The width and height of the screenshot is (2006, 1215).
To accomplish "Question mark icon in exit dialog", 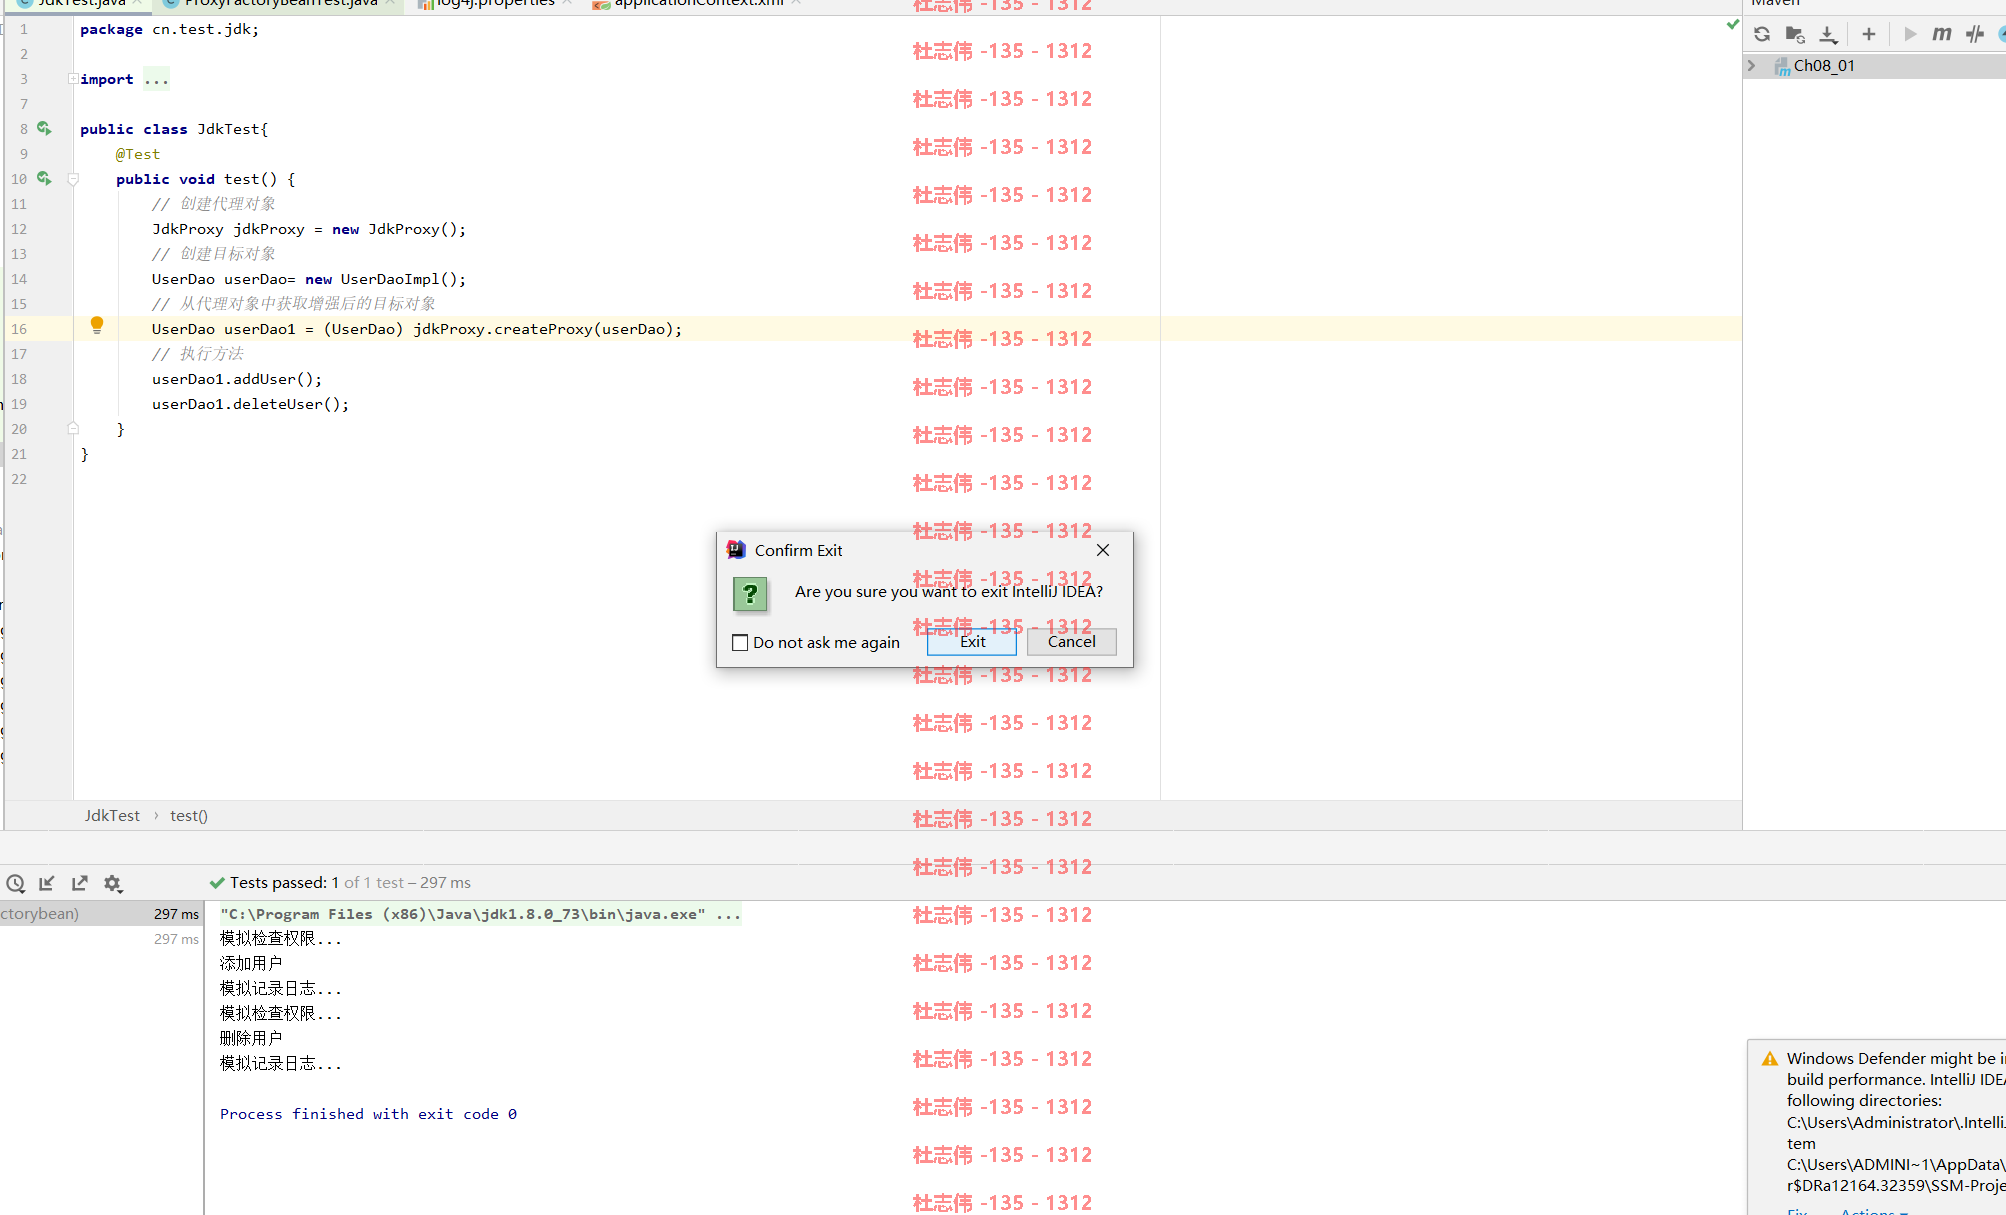I will pos(750,594).
